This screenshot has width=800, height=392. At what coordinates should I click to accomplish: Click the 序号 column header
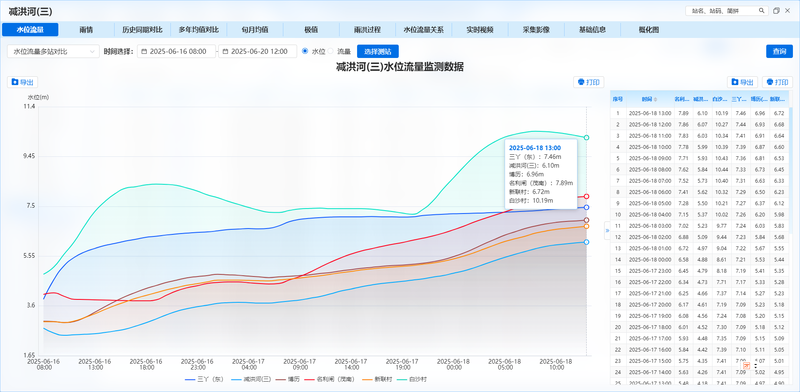coord(618,99)
